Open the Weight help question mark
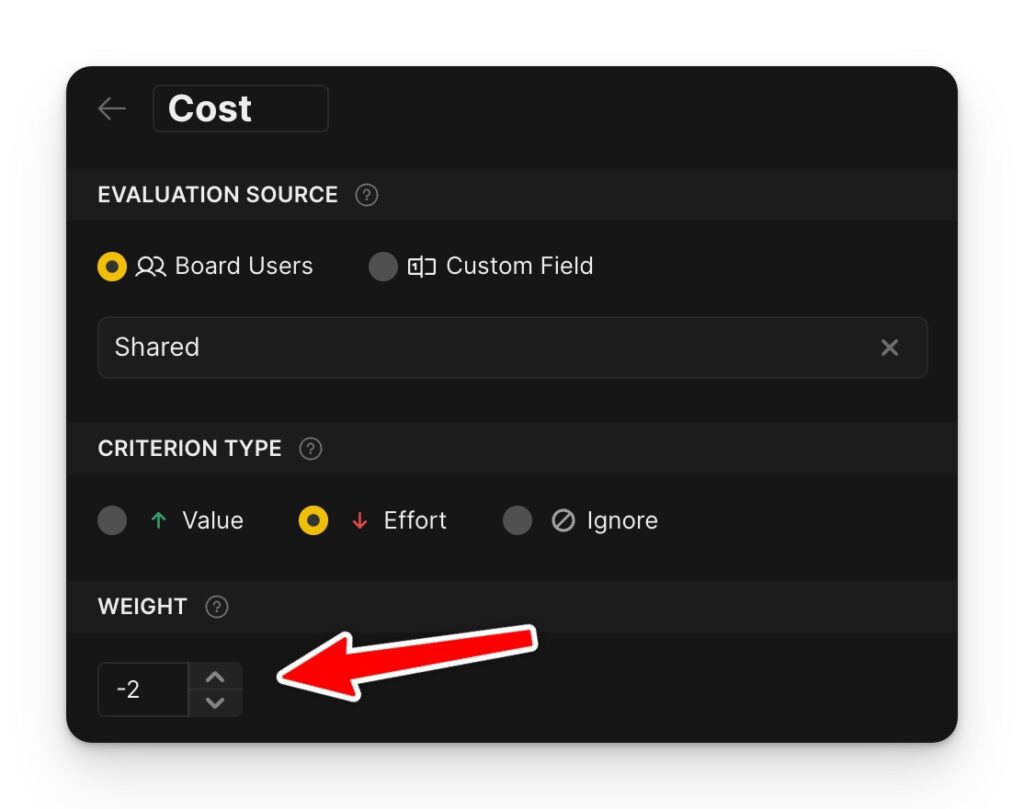The height and width of the screenshot is (809, 1024). (x=217, y=607)
